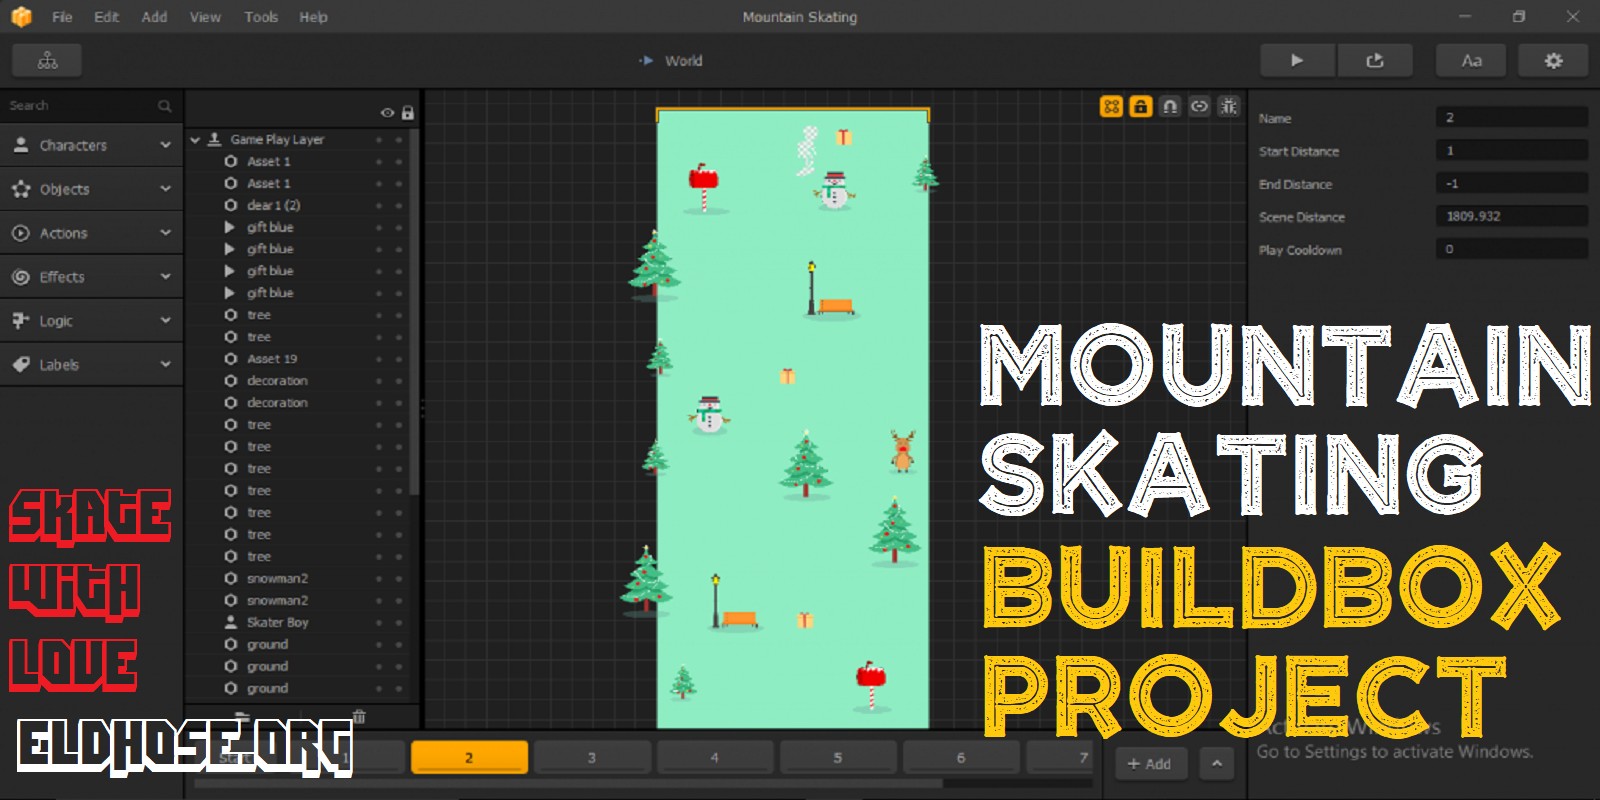Screen dimensions: 1600x800
Task: Click the Add scene button
Action: click(x=1149, y=764)
